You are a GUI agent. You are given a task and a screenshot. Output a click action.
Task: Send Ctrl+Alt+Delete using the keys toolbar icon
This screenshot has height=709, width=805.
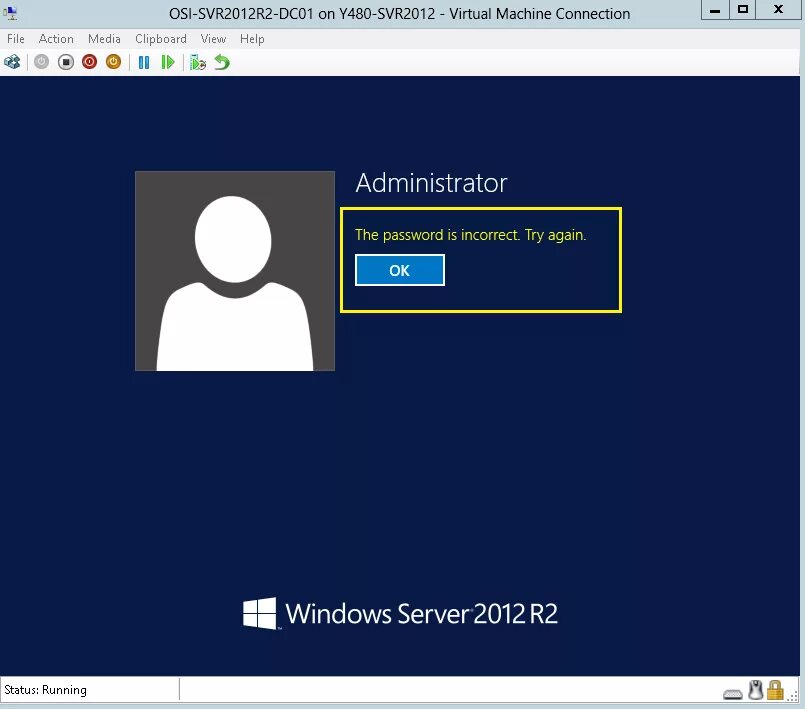(13, 61)
